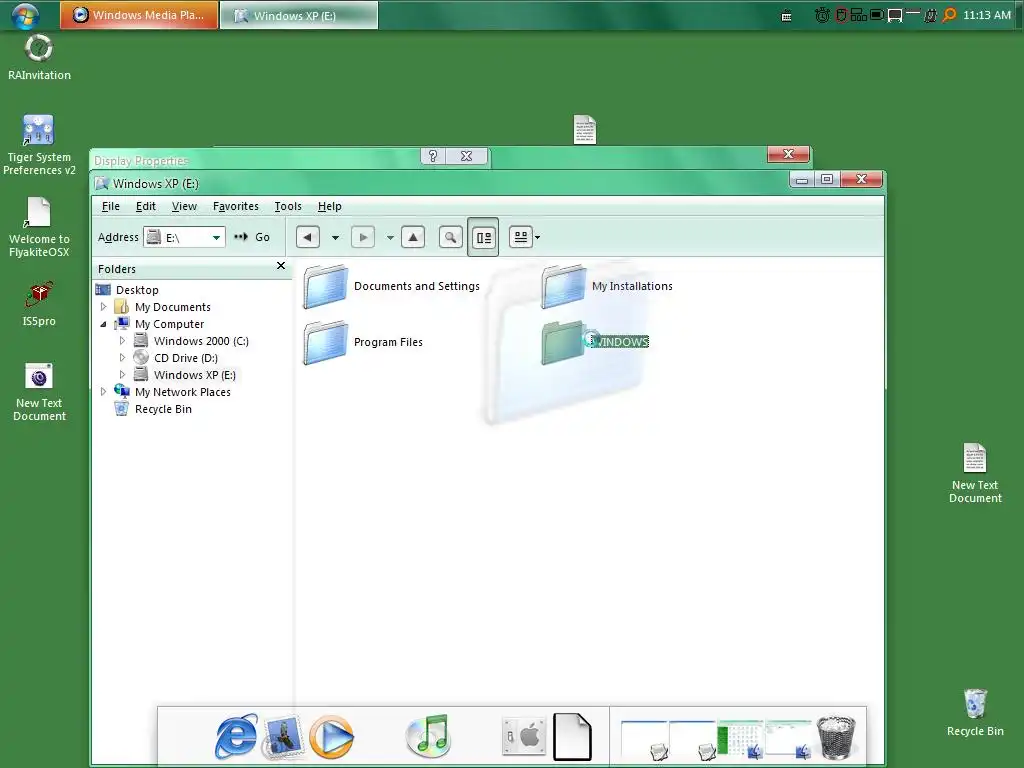Open the Address bar dropdown
This screenshot has height=768, width=1024.
(x=216, y=238)
